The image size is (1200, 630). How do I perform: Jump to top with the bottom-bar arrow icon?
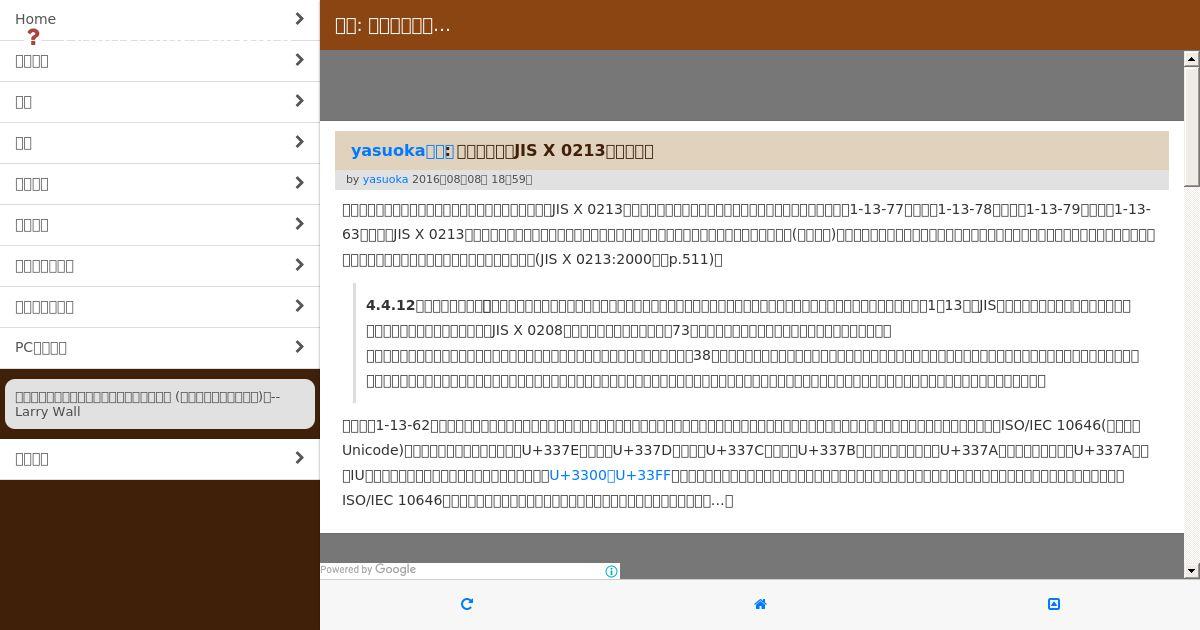[1053, 604]
